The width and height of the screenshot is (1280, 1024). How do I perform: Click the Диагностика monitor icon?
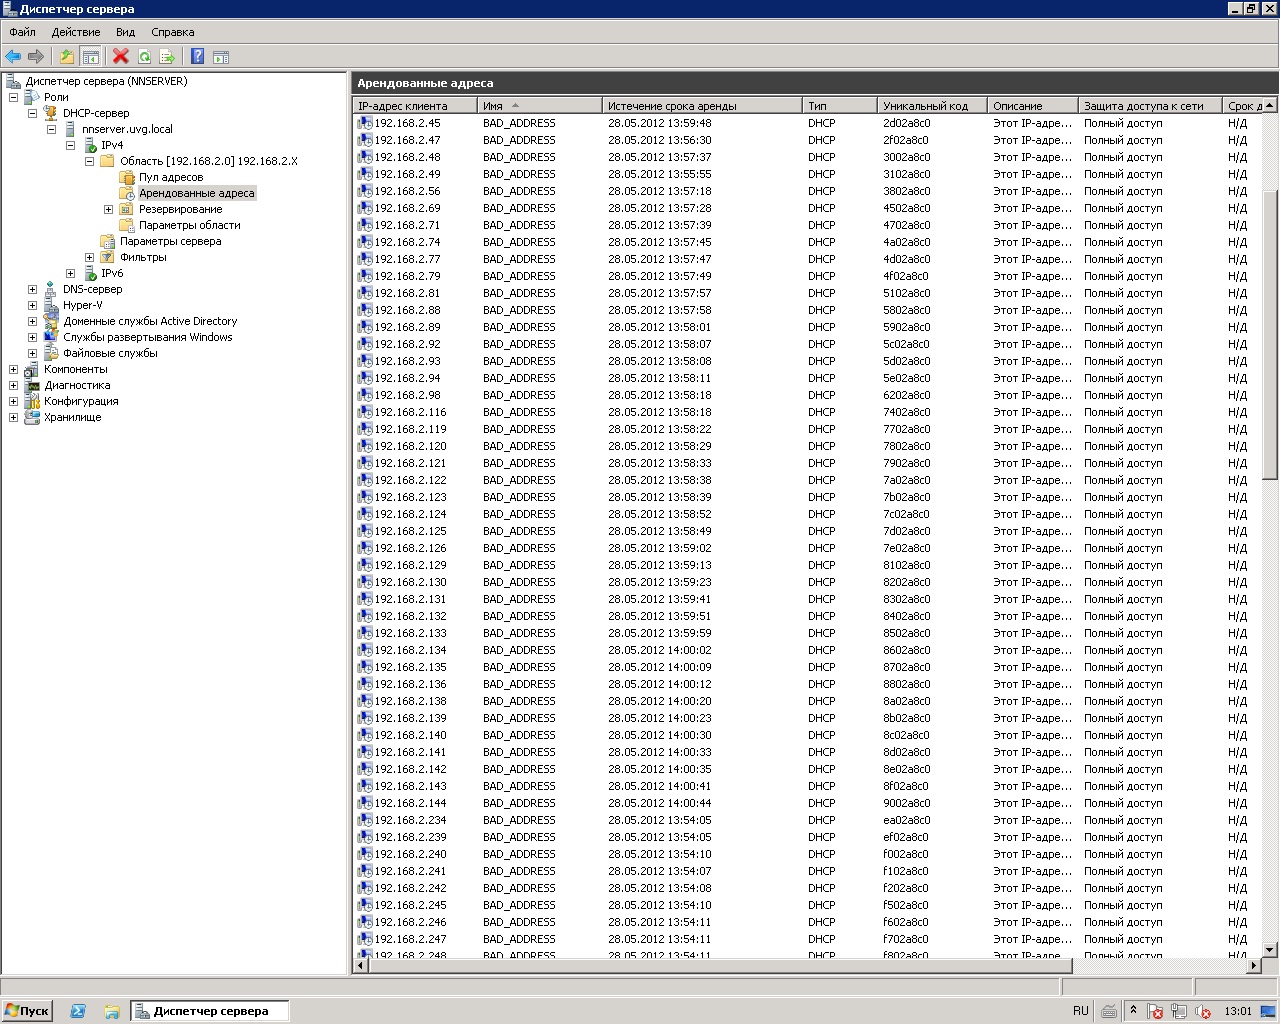pos(32,385)
